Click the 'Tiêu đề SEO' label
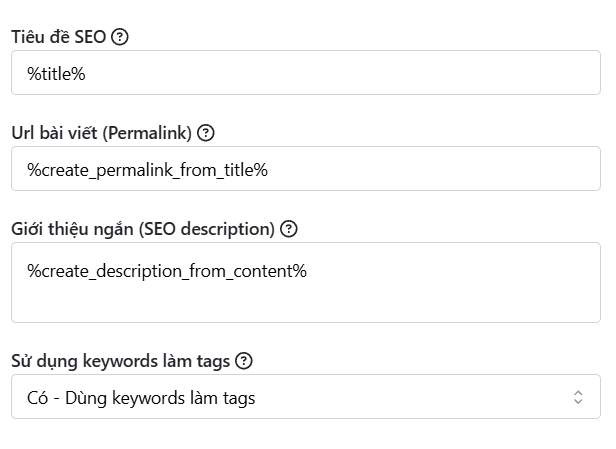 point(58,37)
